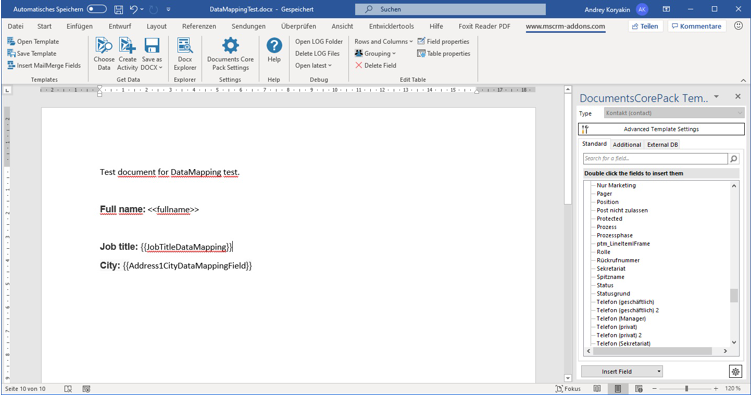The height and width of the screenshot is (397, 751).
Task: Click the Open Template icon
Action: 11,42
